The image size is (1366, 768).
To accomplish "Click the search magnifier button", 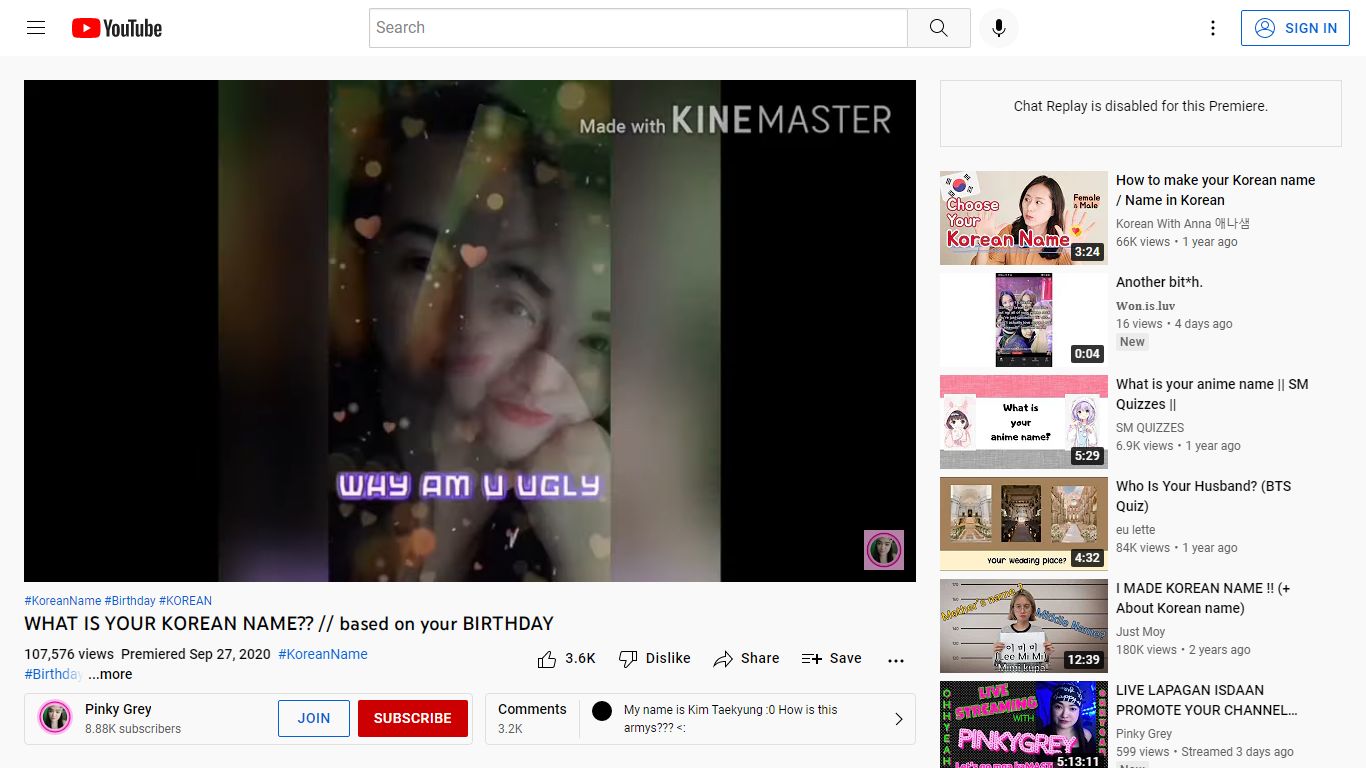I will (x=938, y=28).
